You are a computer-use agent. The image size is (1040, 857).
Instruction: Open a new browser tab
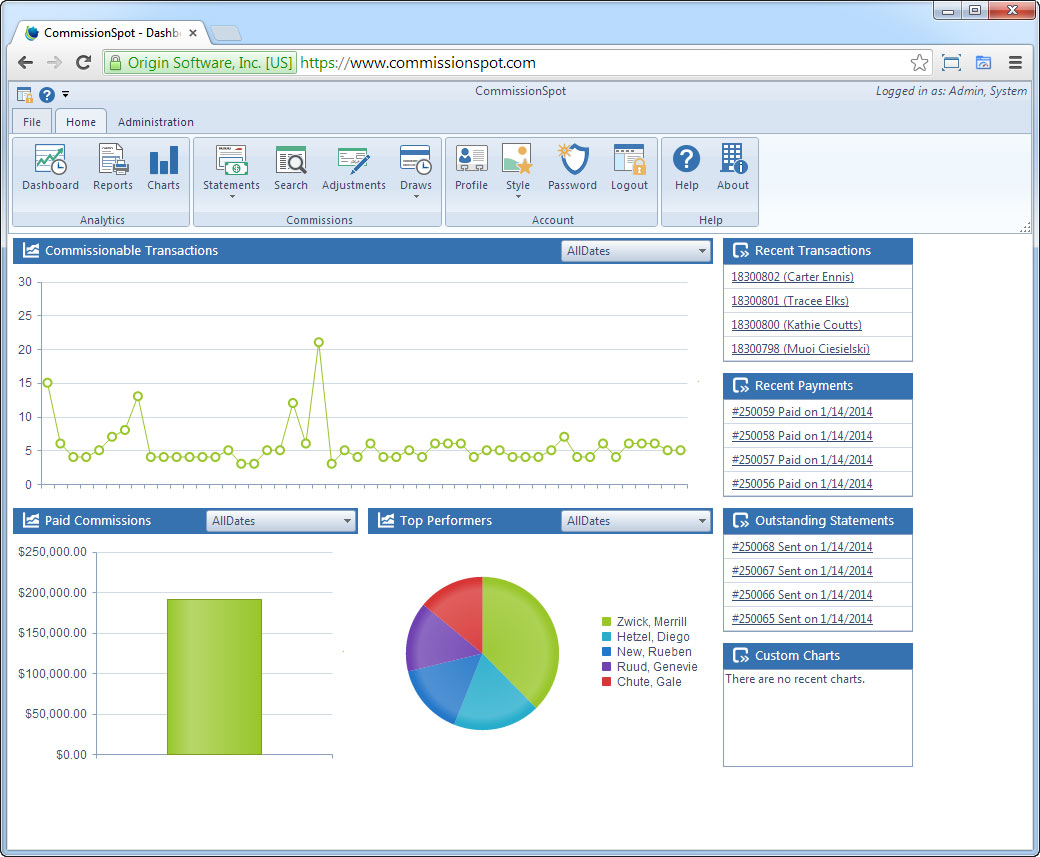coord(226,33)
